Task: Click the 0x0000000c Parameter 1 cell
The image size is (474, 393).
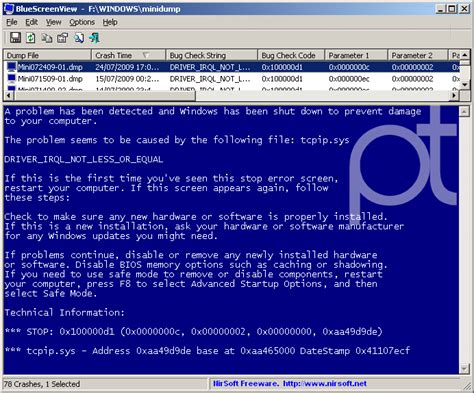Action: (x=349, y=67)
